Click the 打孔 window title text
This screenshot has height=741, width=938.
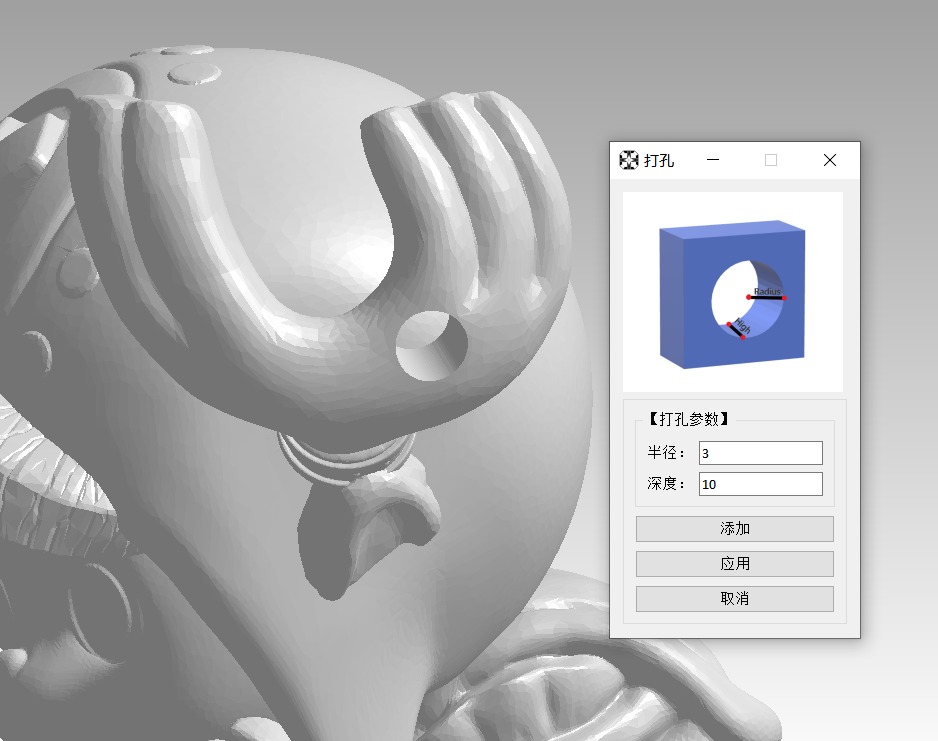point(659,160)
